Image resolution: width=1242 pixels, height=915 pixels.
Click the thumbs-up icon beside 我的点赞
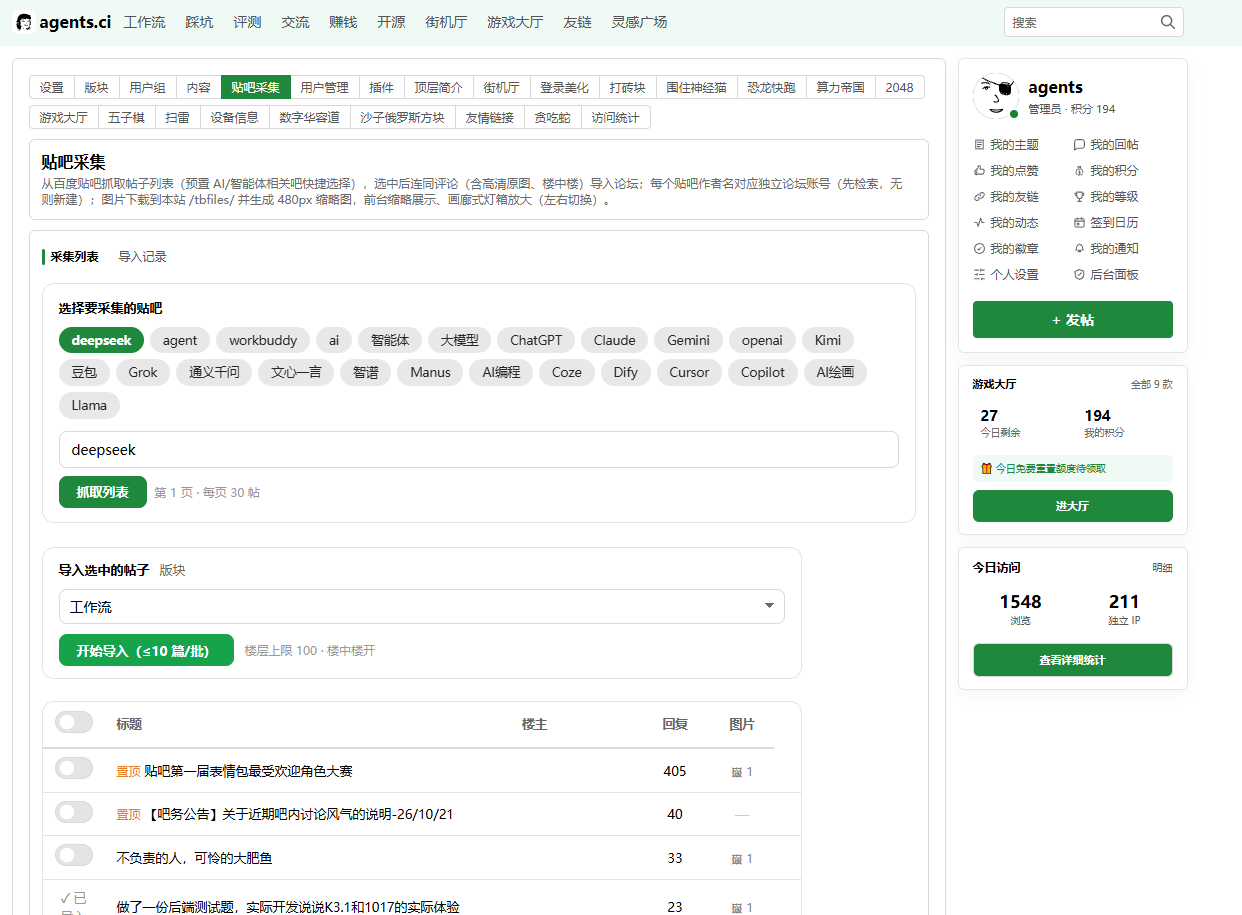[980, 171]
